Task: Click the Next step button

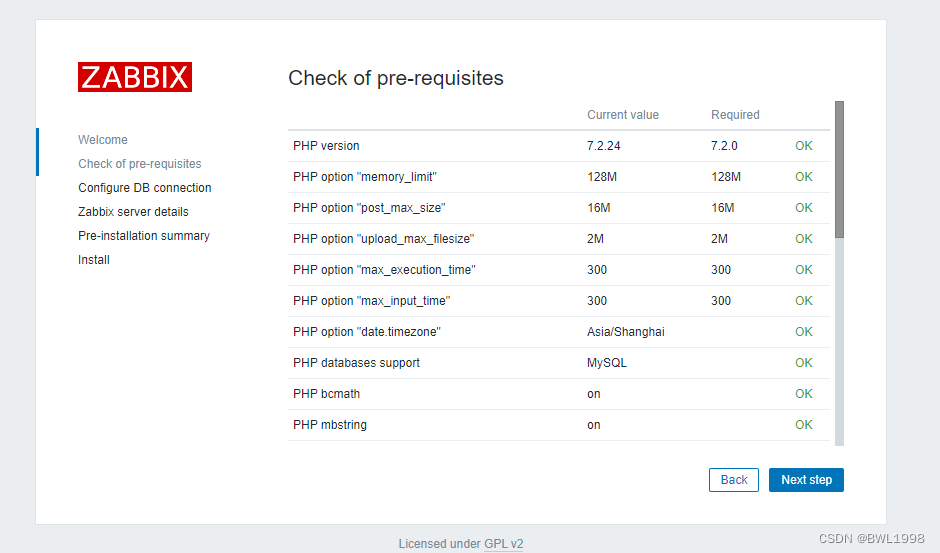Action: pos(806,480)
